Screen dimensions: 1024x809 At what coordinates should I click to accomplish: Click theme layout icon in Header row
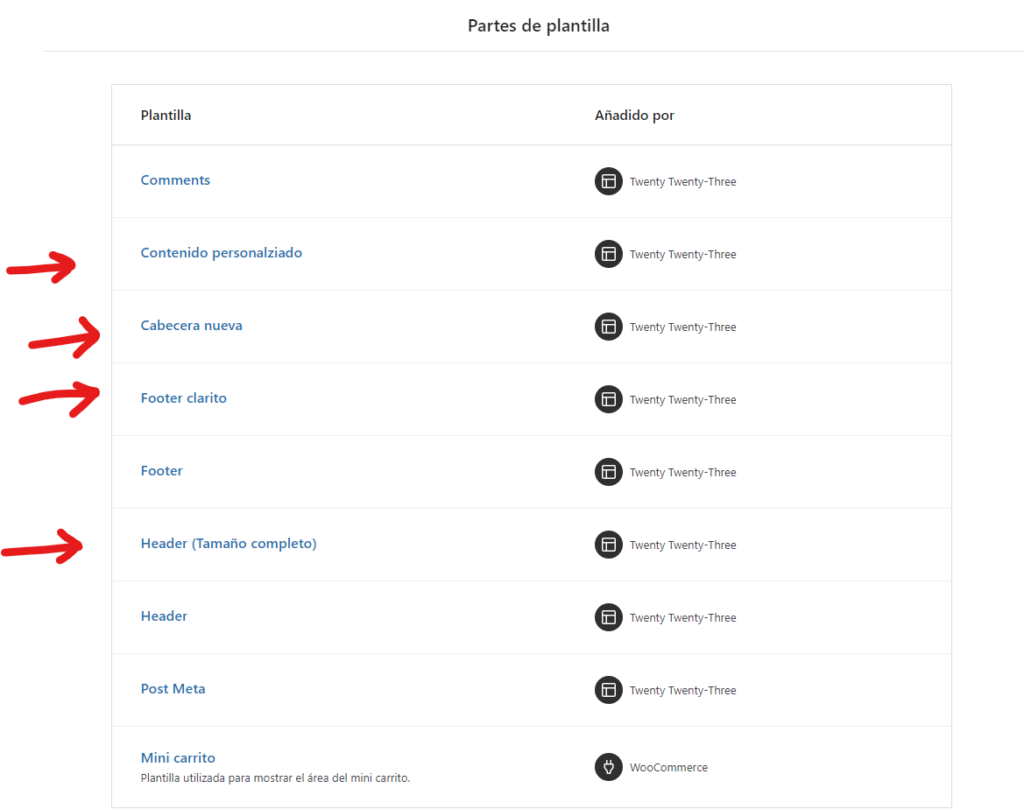point(608,618)
